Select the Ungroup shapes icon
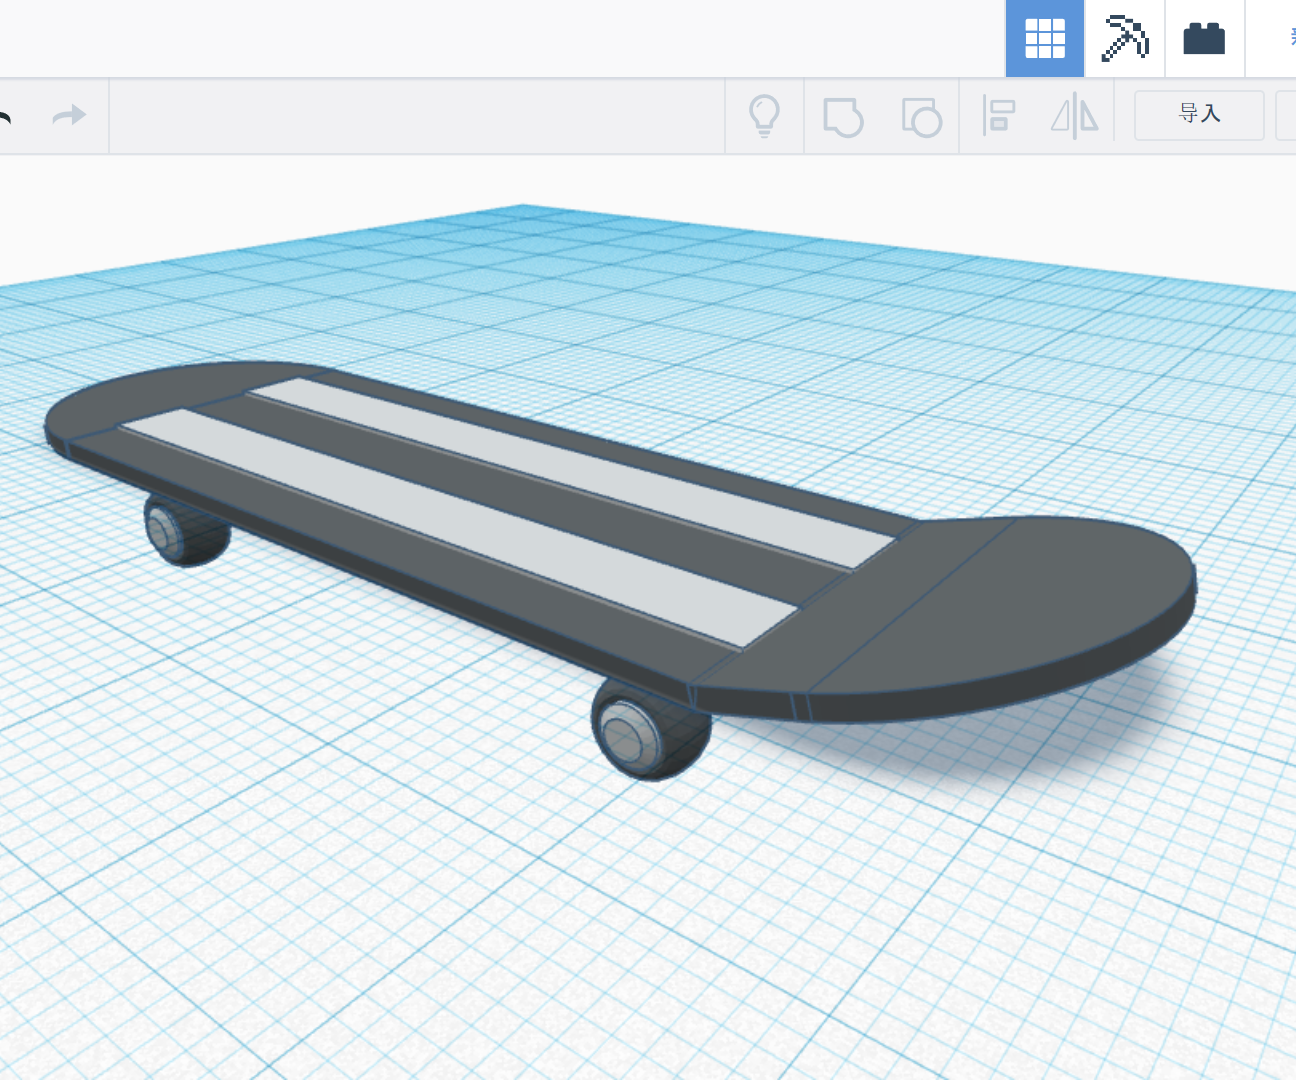This screenshot has height=1080, width=1296. coord(920,115)
